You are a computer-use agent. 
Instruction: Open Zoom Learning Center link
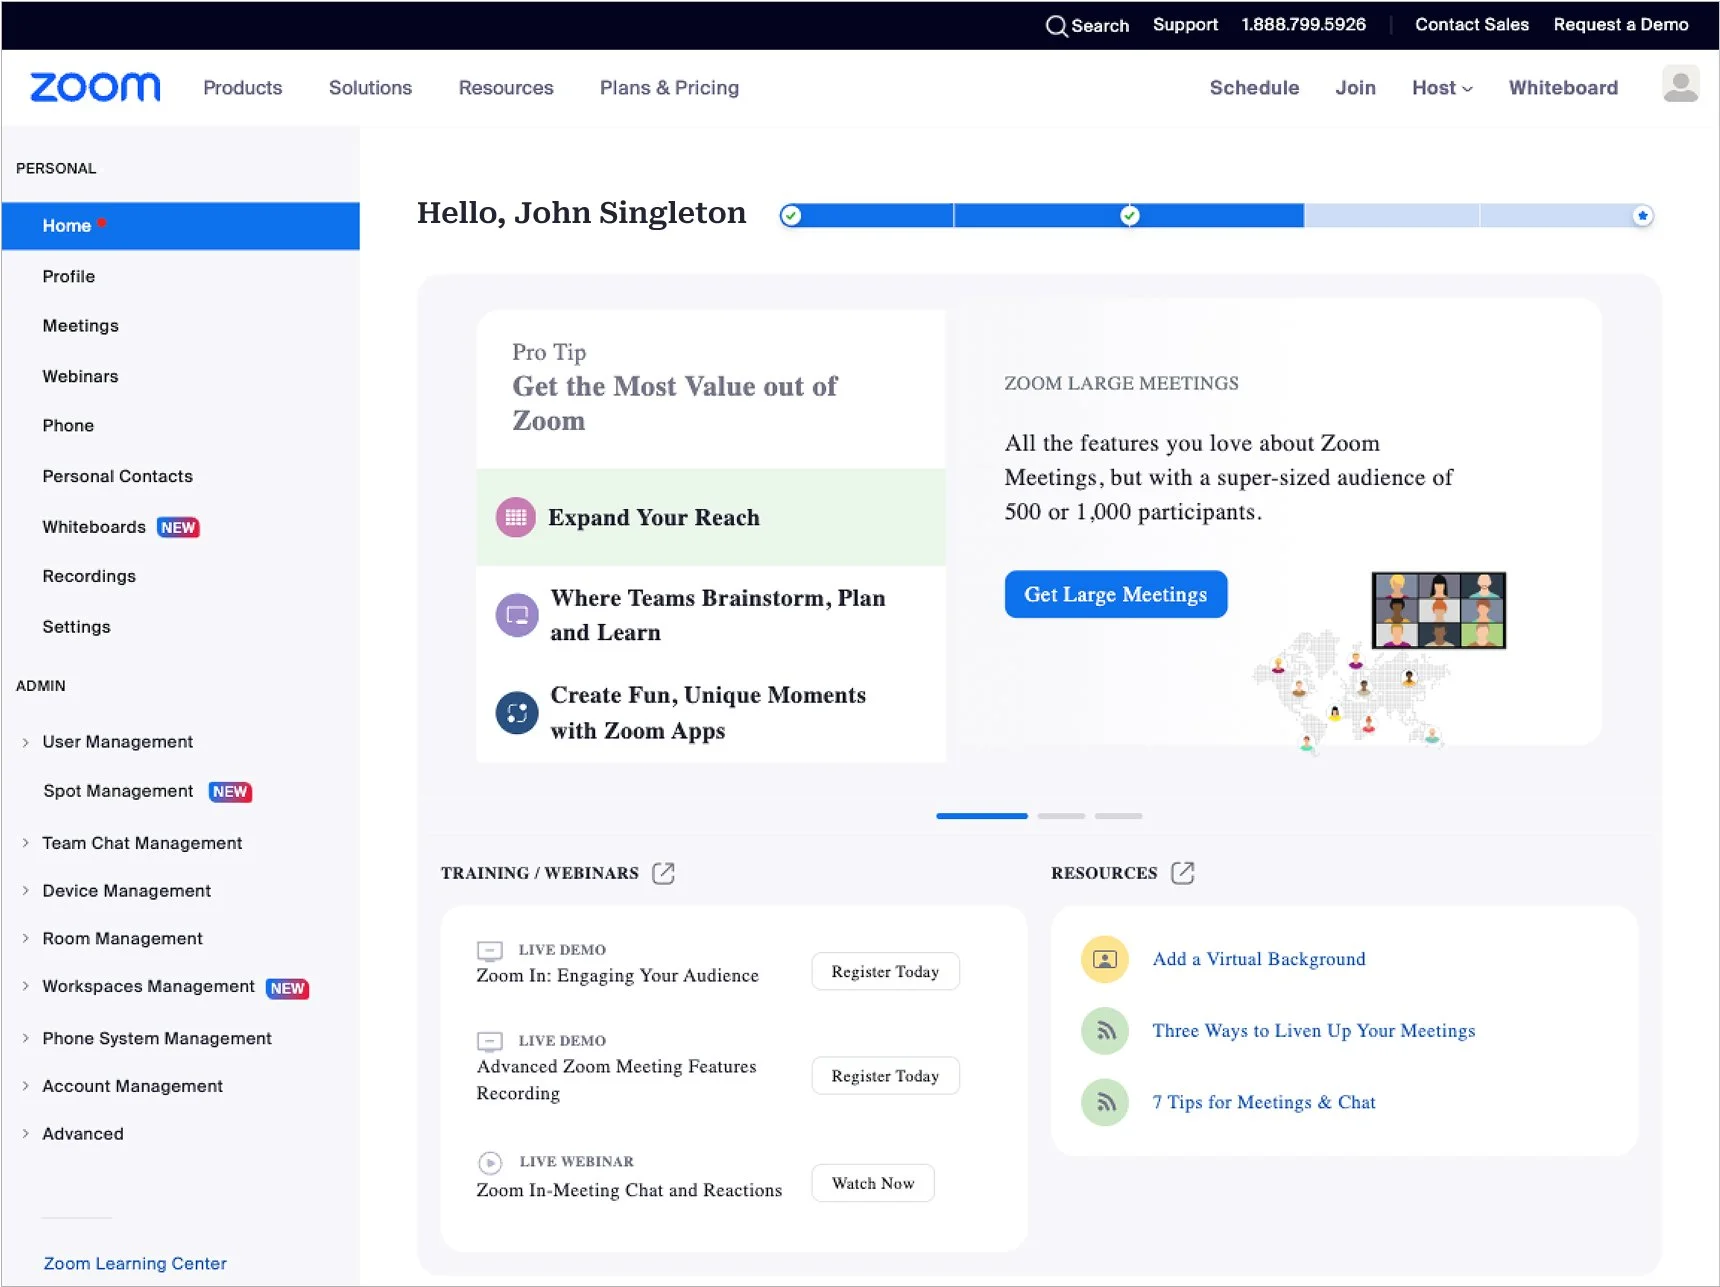click(135, 1264)
